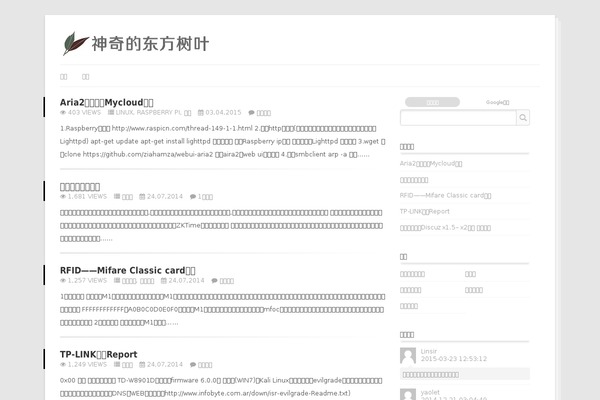Click calendar icon of 1,681 views post
The image size is (600, 400).
(142, 197)
